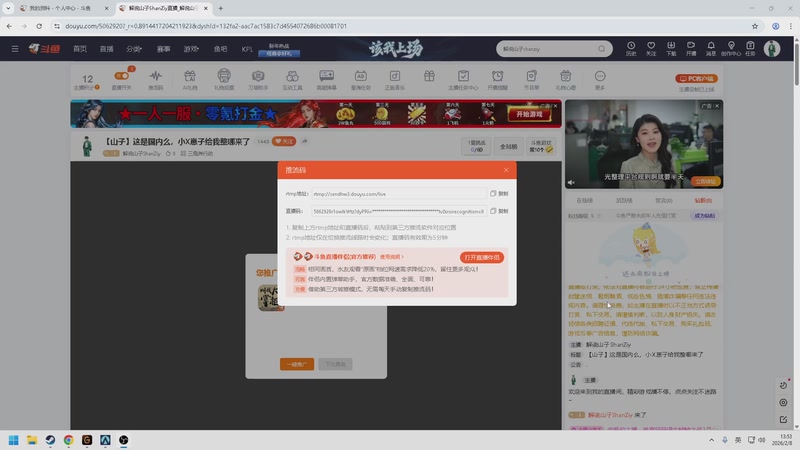The image size is (800, 450).
Task: Reload the browser page
Action: point(39,26)
